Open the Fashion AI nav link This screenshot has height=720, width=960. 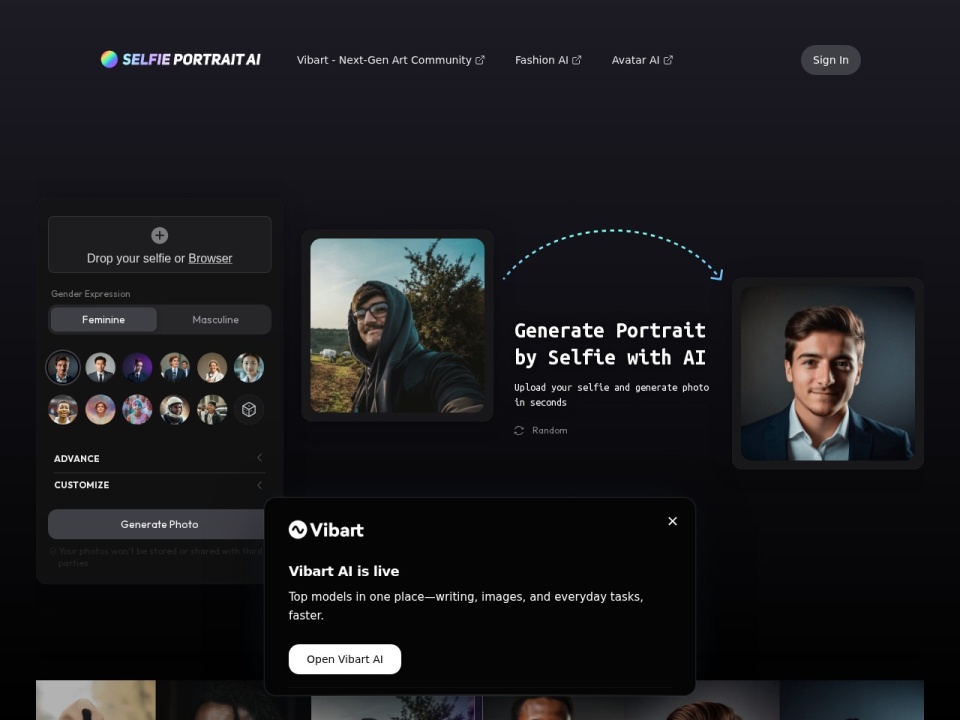pos(548,60)
